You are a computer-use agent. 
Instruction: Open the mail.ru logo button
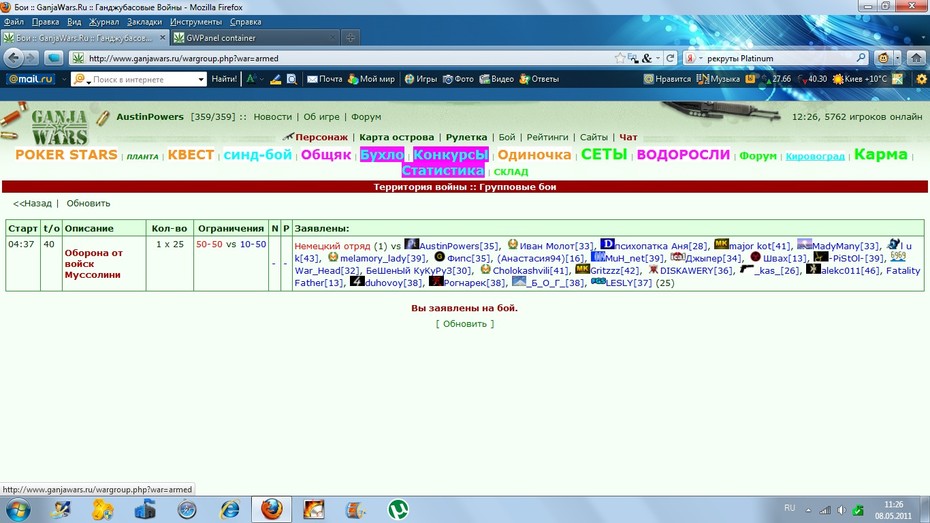coord(30,79)
